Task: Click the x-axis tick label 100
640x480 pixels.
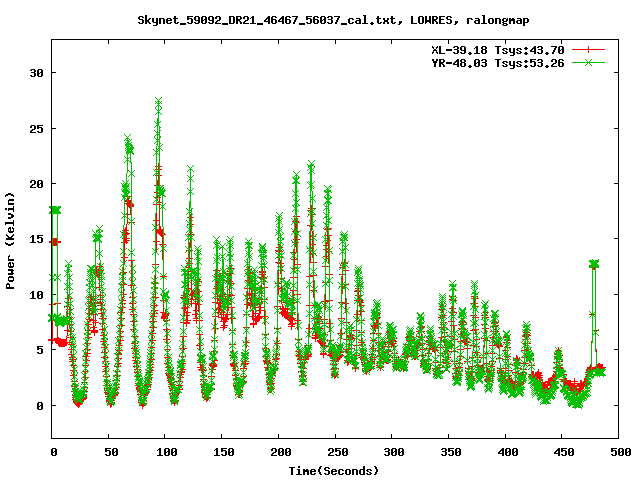Action: click(167, 452)
